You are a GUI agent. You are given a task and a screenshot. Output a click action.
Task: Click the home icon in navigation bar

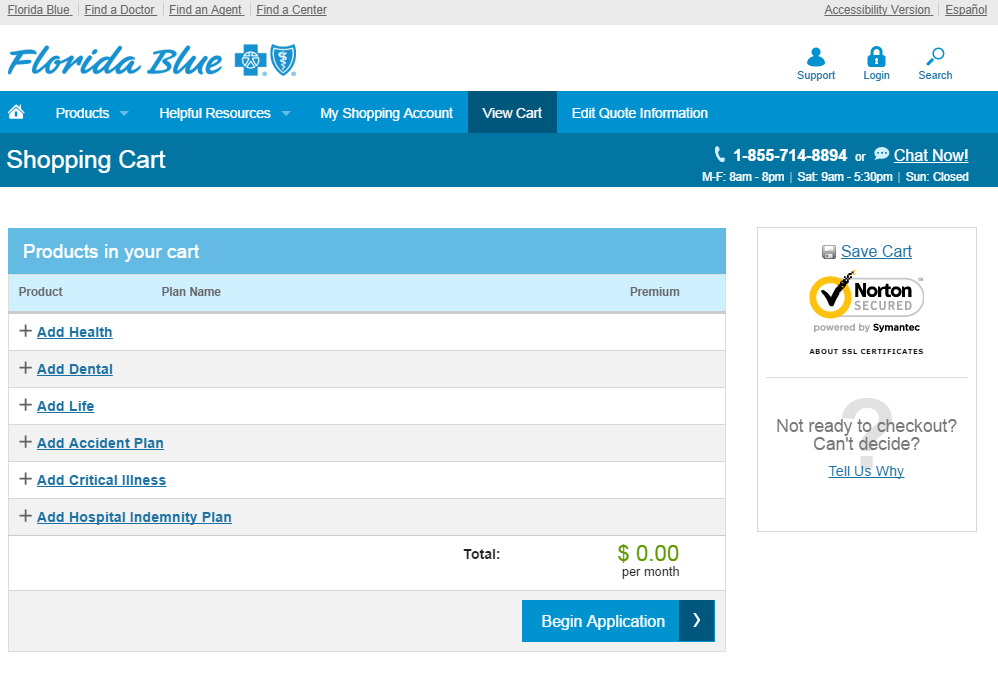tap(16, 112)
